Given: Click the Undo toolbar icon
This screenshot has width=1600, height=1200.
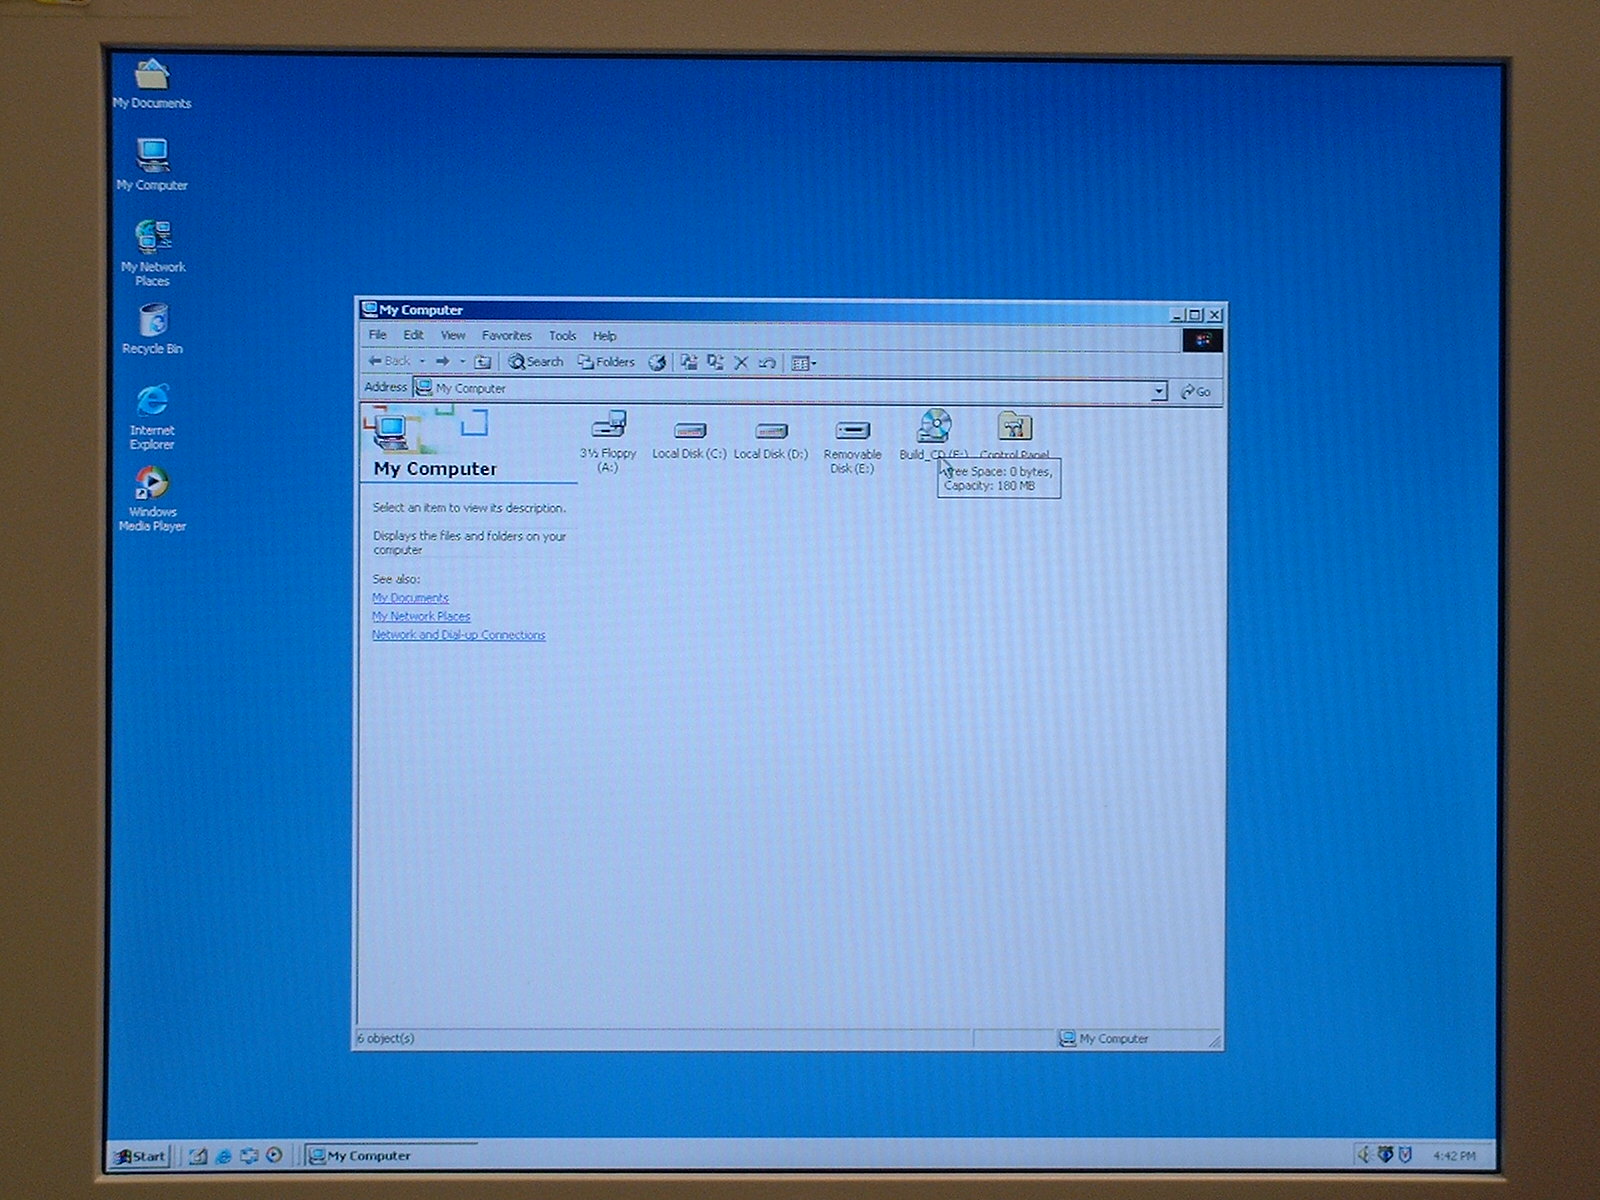Looking at the screenshot, I should (767, 363).
